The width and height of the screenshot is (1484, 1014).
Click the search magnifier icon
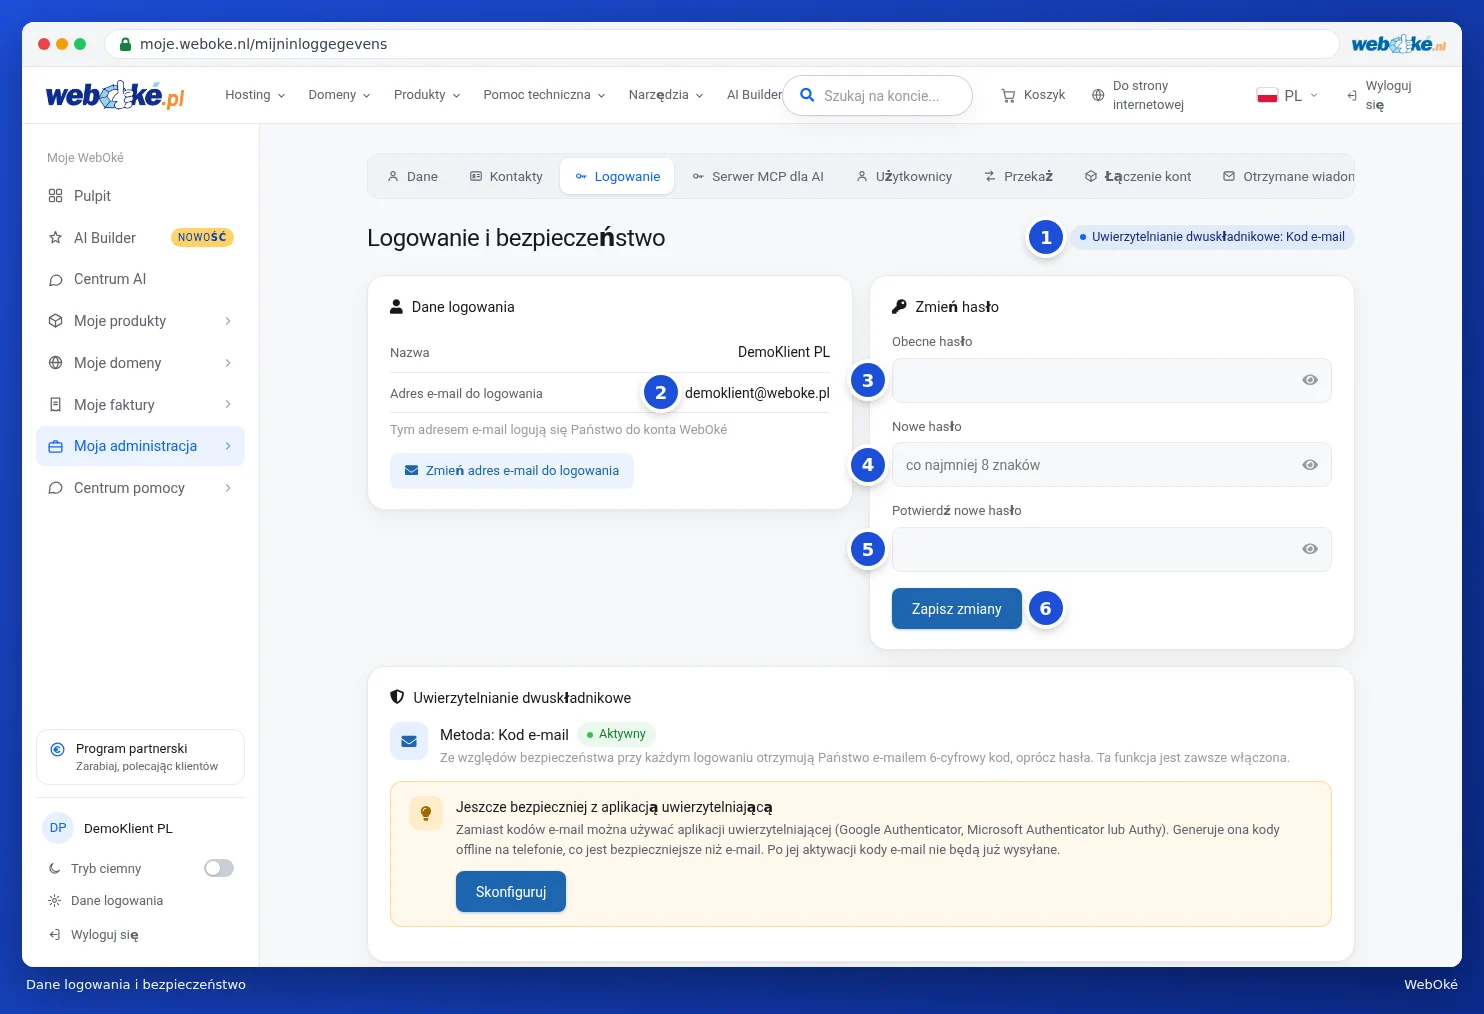(807, 95)
